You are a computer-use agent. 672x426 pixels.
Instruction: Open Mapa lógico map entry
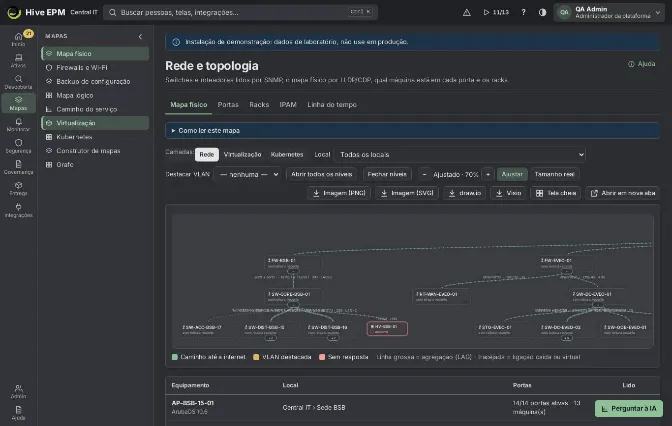[x=95, y=95]
